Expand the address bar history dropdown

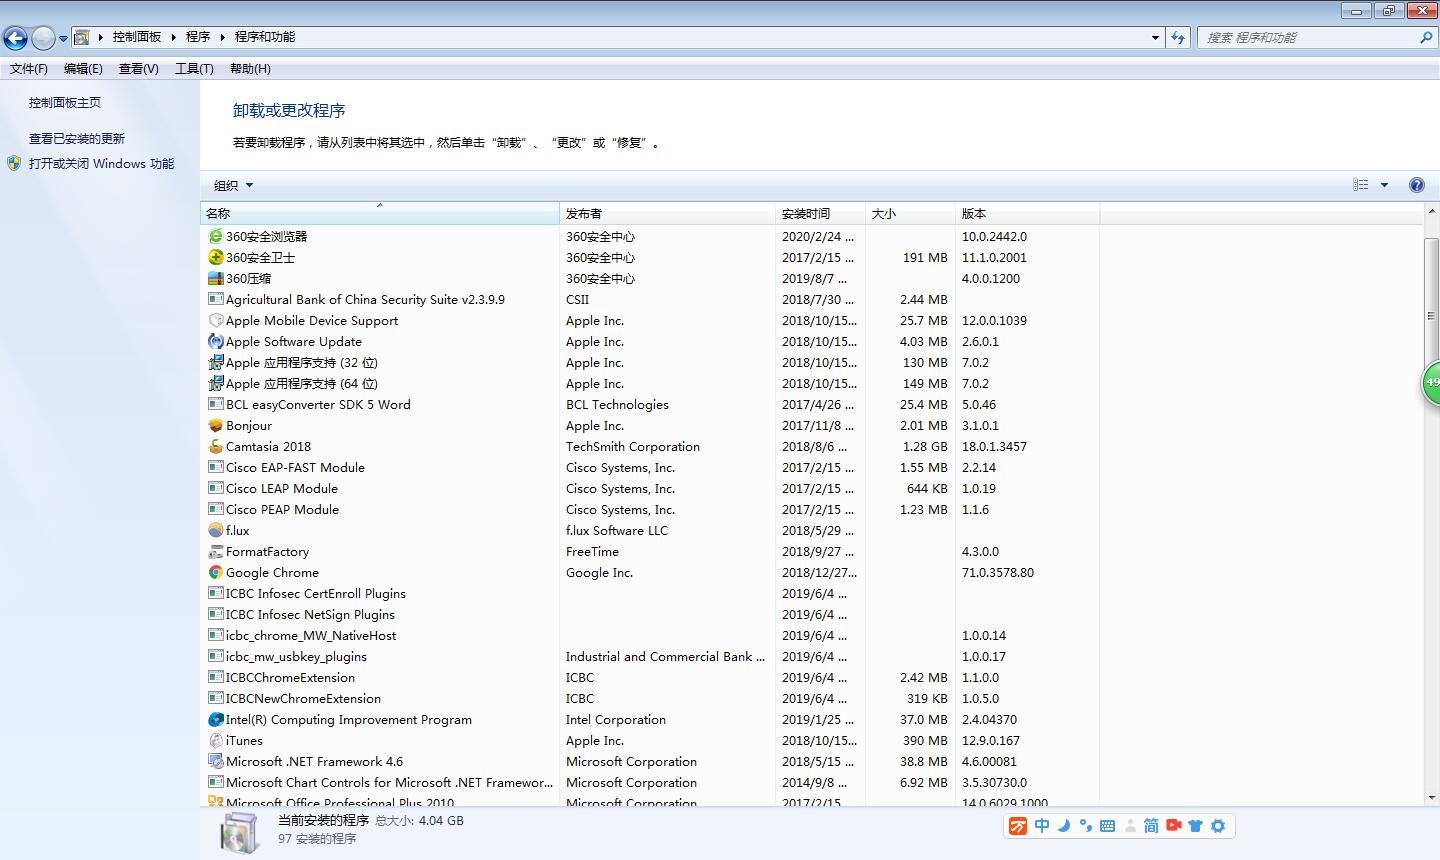tap(1156, 37)
